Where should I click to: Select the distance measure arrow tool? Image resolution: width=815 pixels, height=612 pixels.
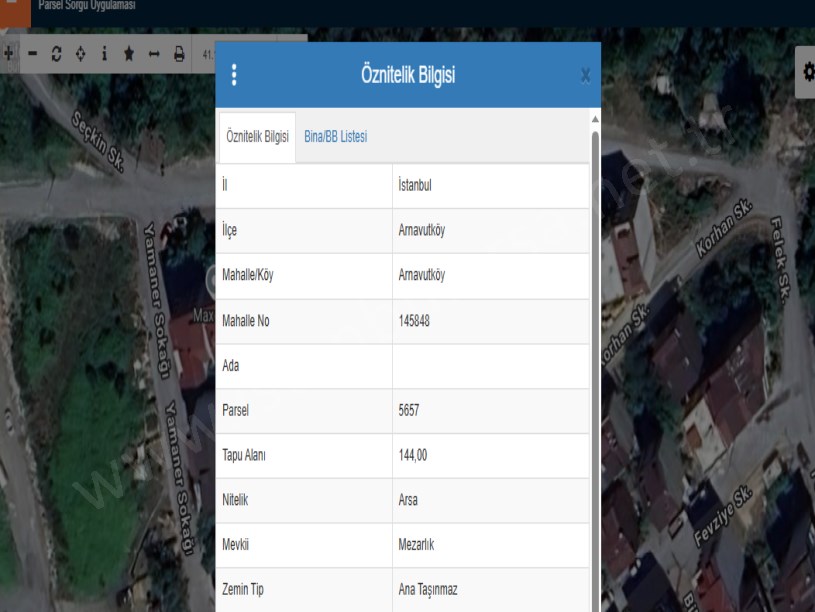pos(154,53)
